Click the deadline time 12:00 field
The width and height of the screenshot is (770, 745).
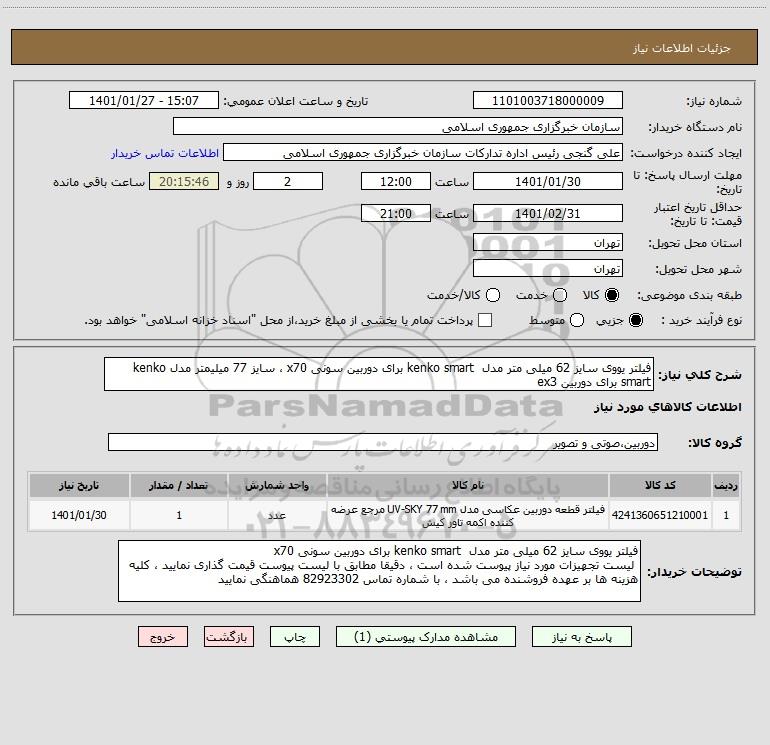click(x=396, y=181)
